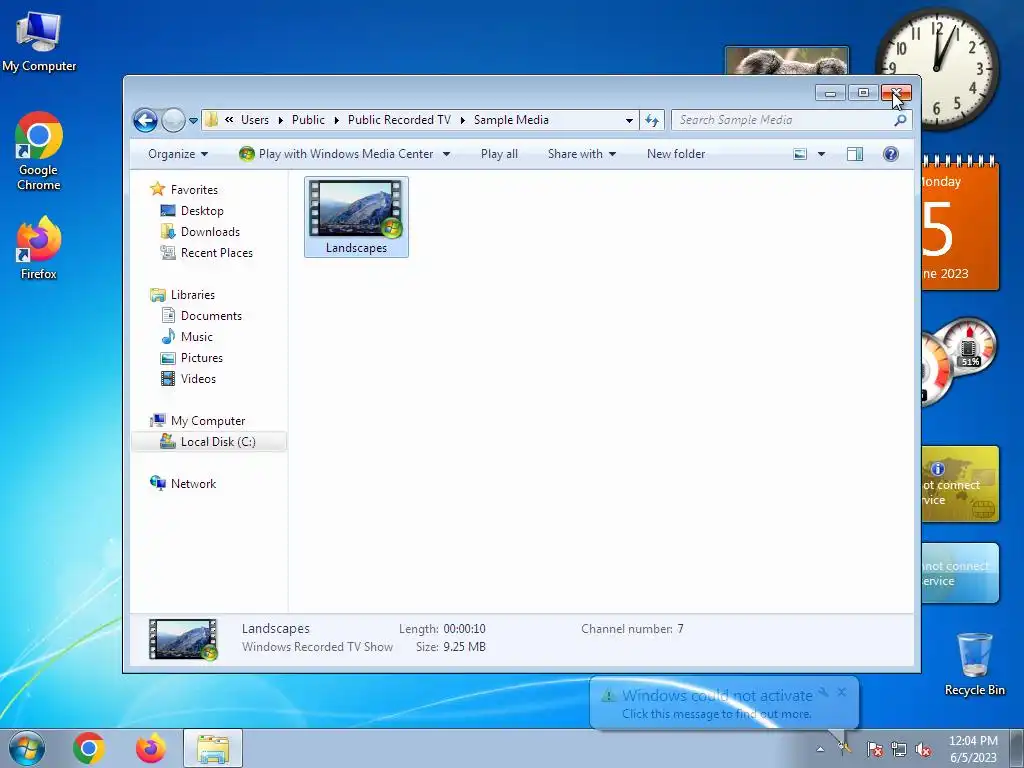Image resolution: width=1024 pixels, height=768 pixels.
Task: Open the recent pages dropdown arrow
Action: tap(193, 121)
